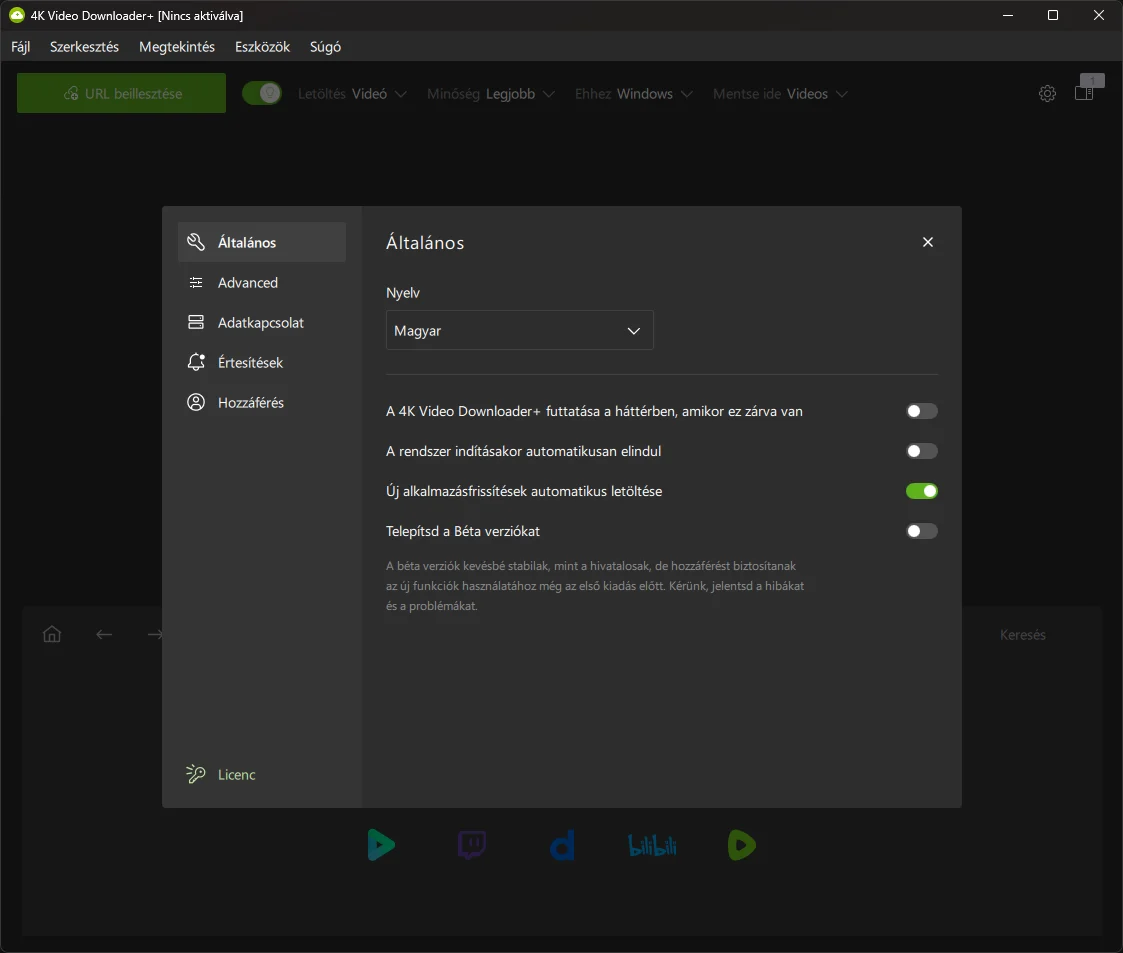Viewport: 1123px width, 953px height.
Task: Click the browser panel toggle icon
Action: 1084,93
